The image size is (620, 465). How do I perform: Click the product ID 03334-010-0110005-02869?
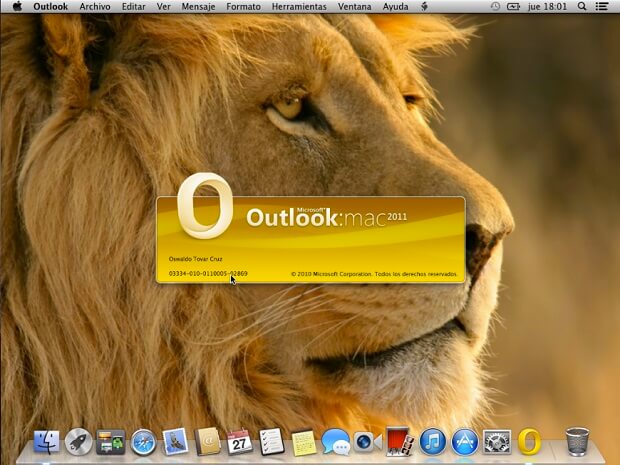click(208, 274)
